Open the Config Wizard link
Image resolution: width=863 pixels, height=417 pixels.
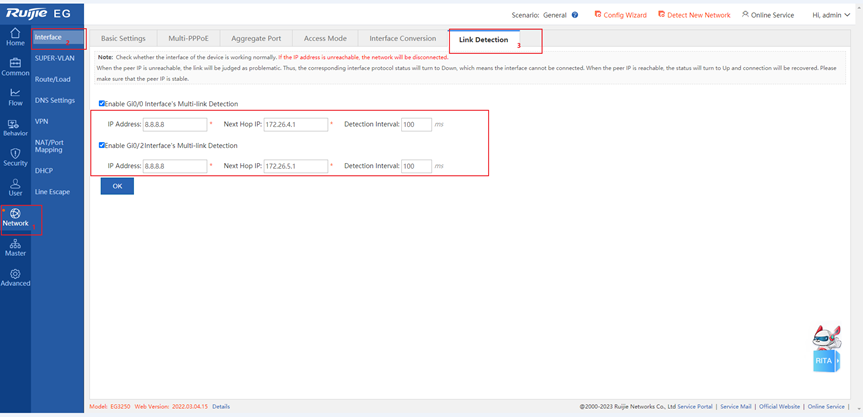pos(620,15)
